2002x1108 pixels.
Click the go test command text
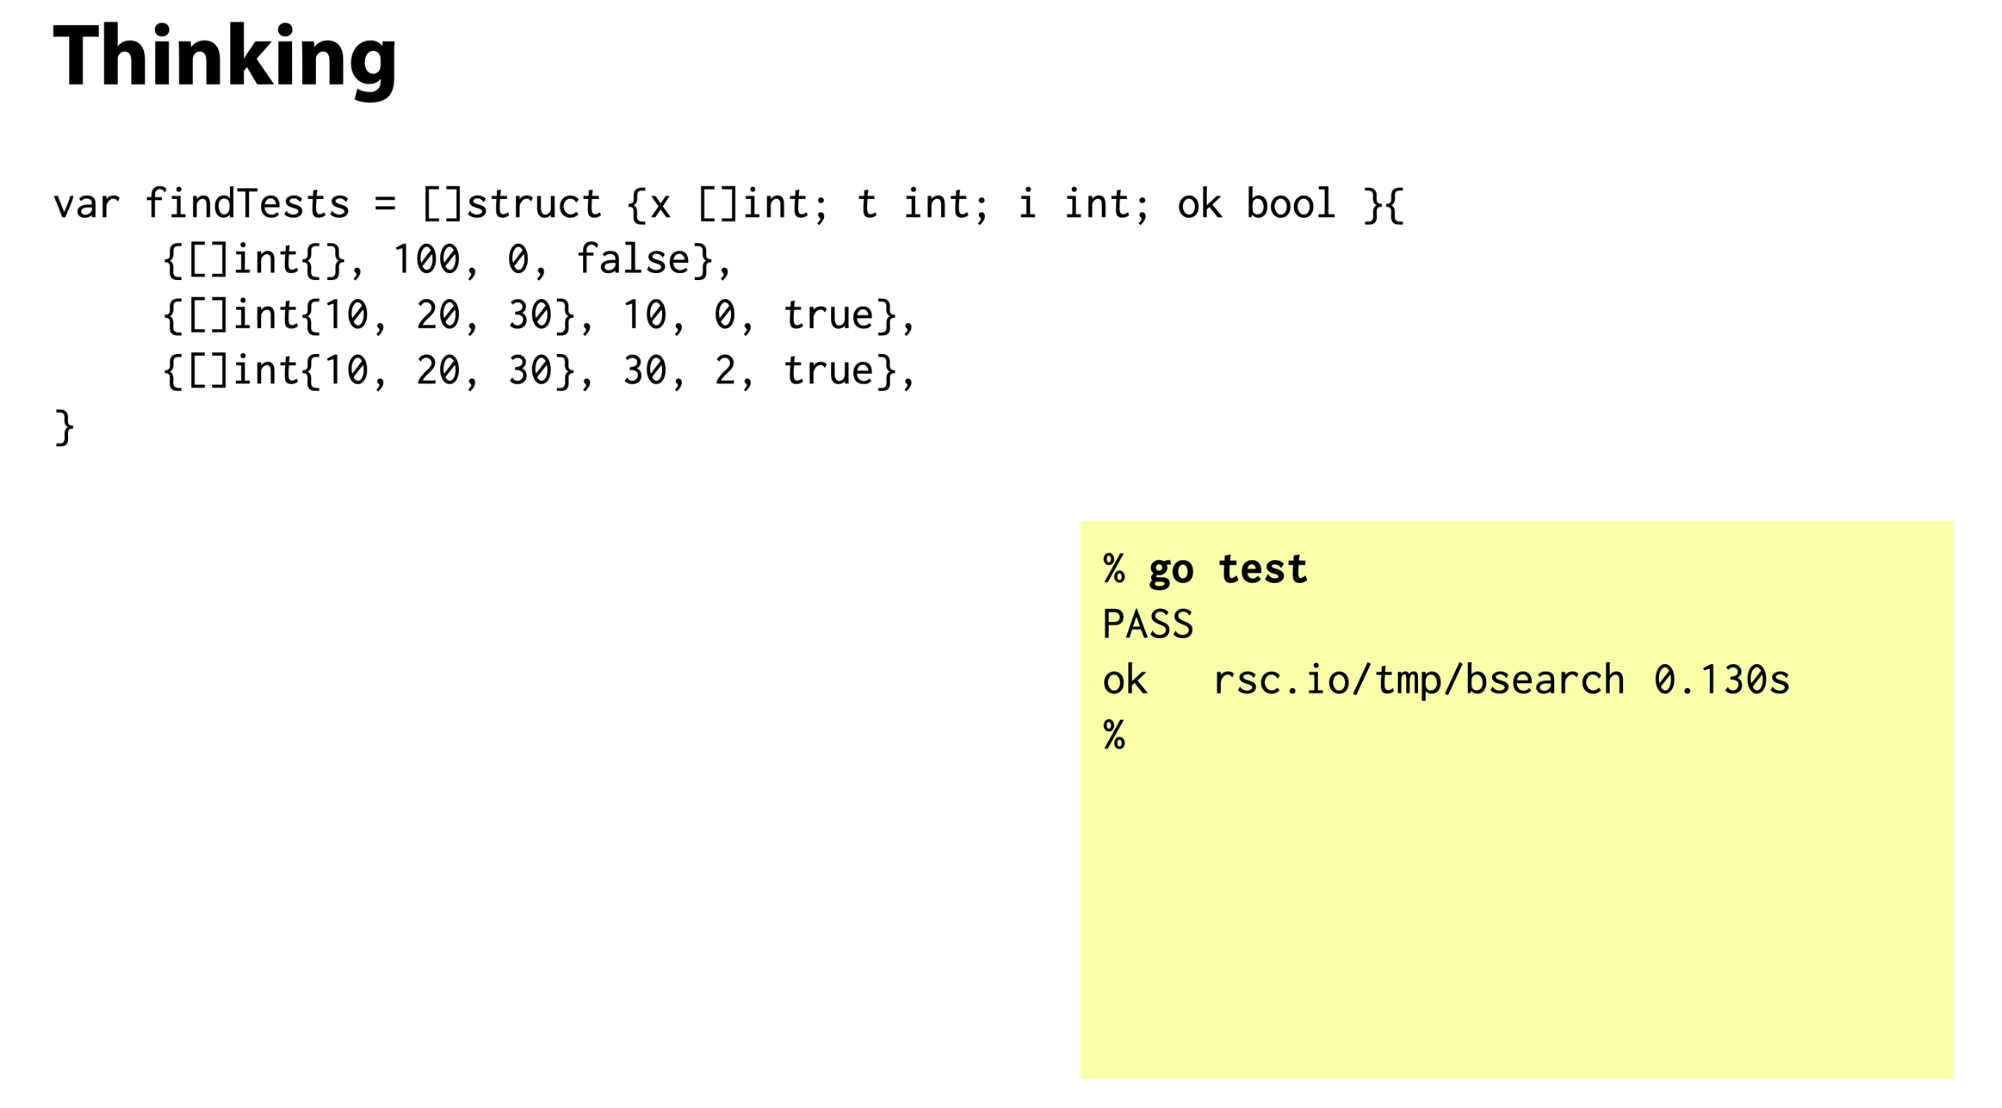coord(1227,569)
